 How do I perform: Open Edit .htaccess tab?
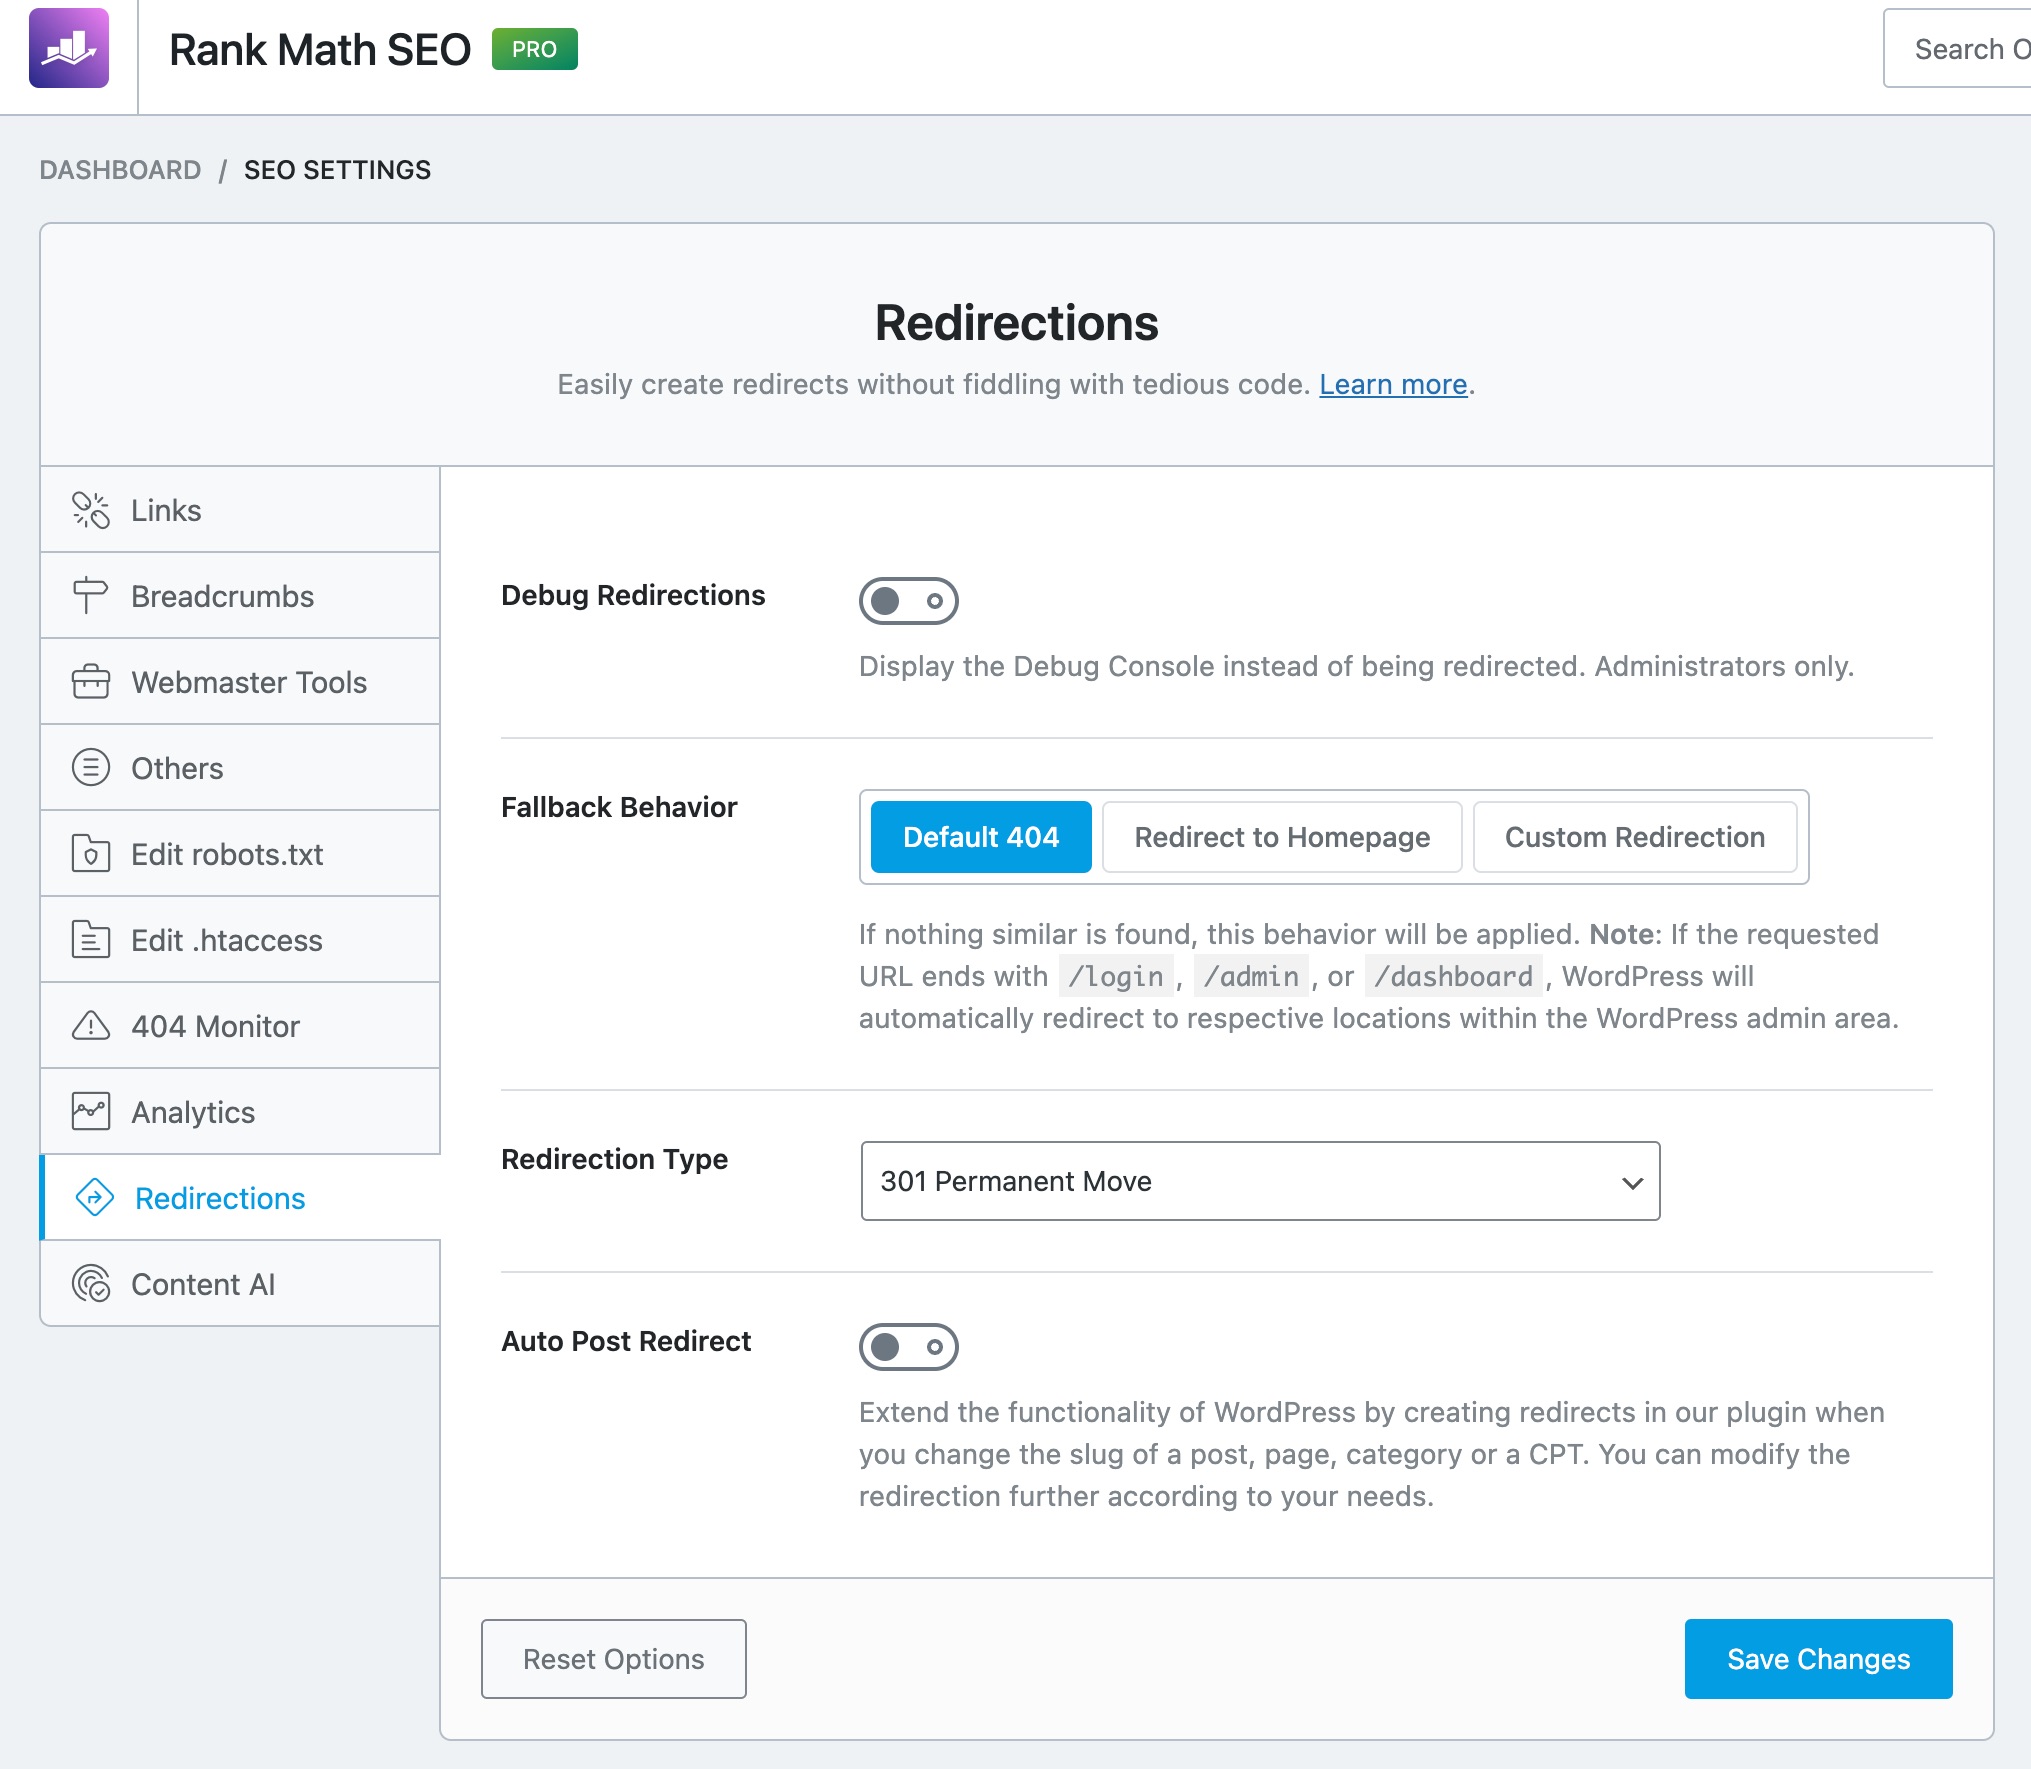click(x=240, y=940)
